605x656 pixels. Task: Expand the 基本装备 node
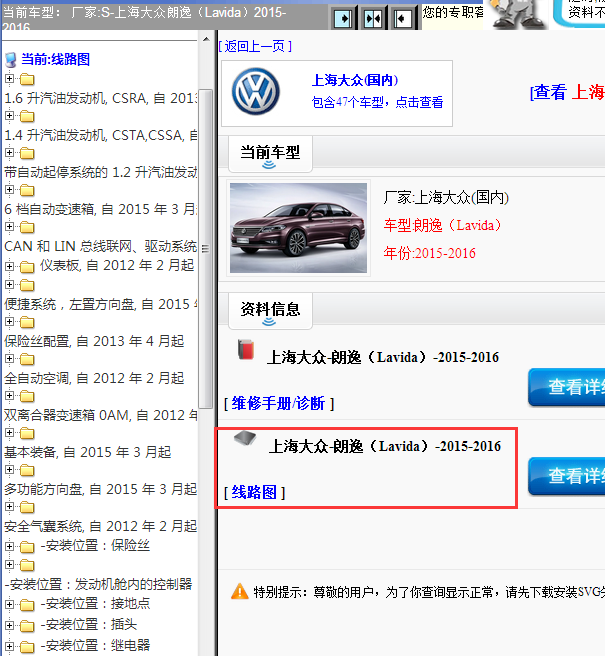(x=9, y=433)
